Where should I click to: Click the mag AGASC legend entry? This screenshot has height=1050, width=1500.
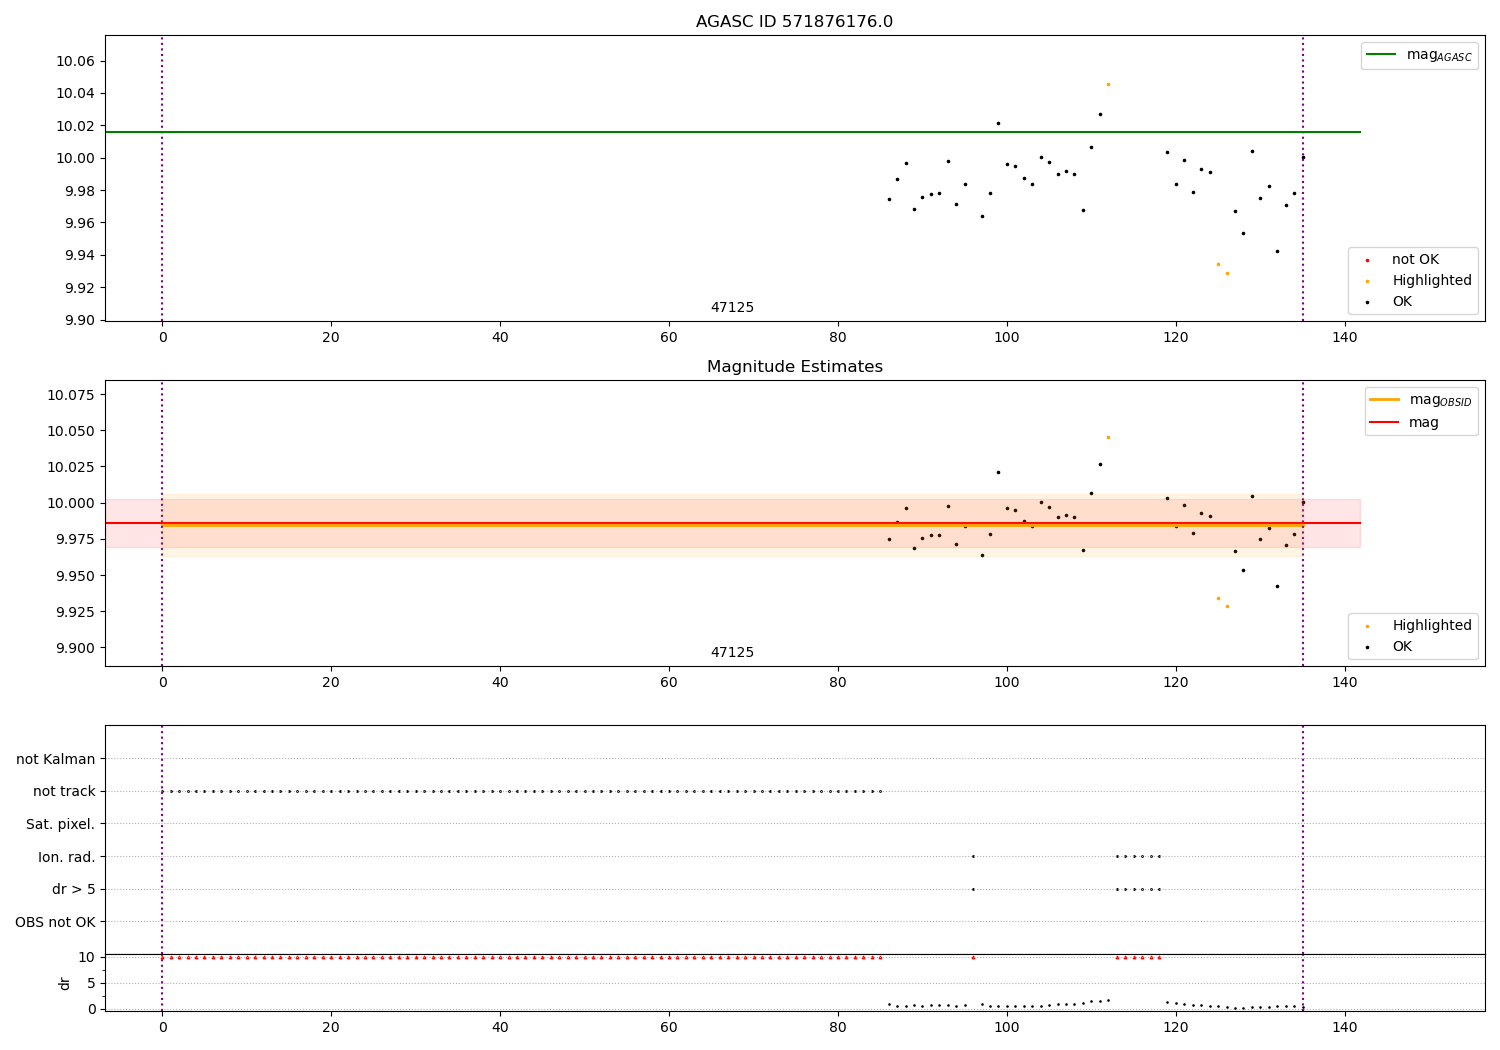click(x=1419, y=56)
